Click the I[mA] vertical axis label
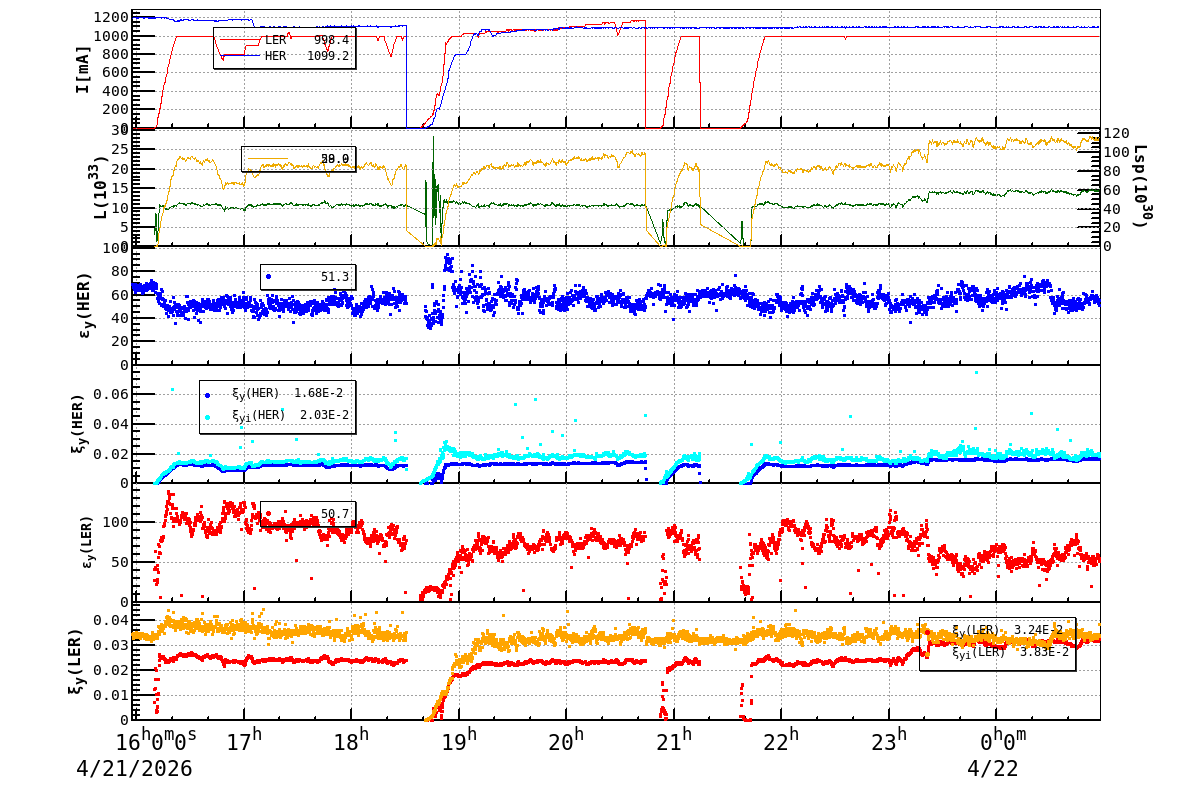 pyautogui.click(x=83, y=70)
